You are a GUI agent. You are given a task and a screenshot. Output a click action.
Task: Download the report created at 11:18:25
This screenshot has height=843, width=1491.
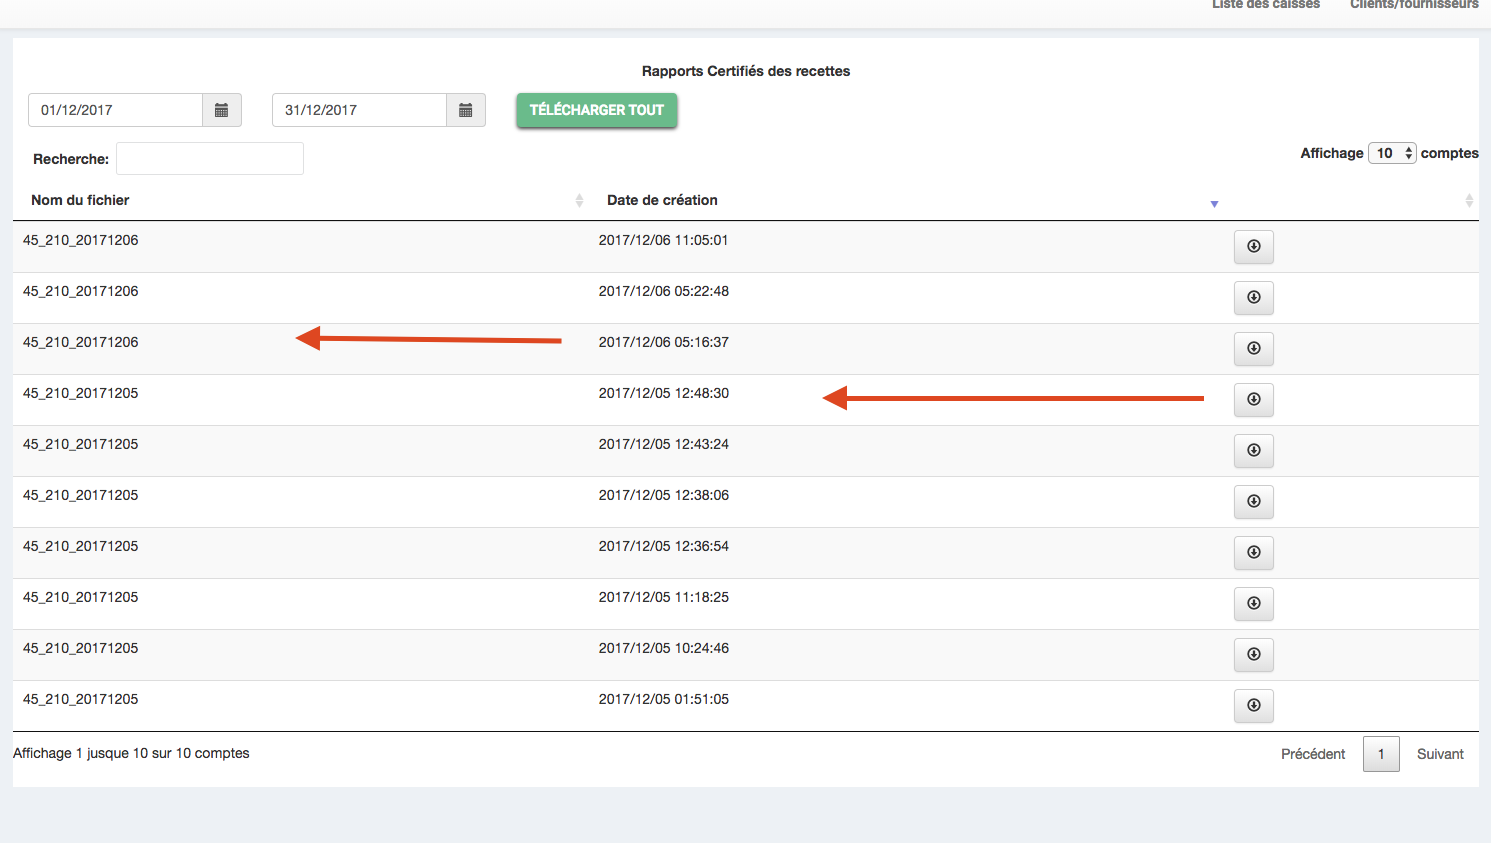pos(1253,604)
